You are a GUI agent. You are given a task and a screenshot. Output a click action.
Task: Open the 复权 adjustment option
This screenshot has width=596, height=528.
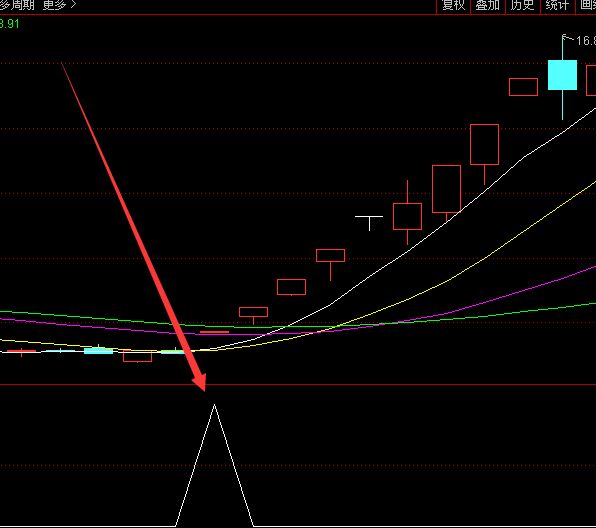(453, 6)
